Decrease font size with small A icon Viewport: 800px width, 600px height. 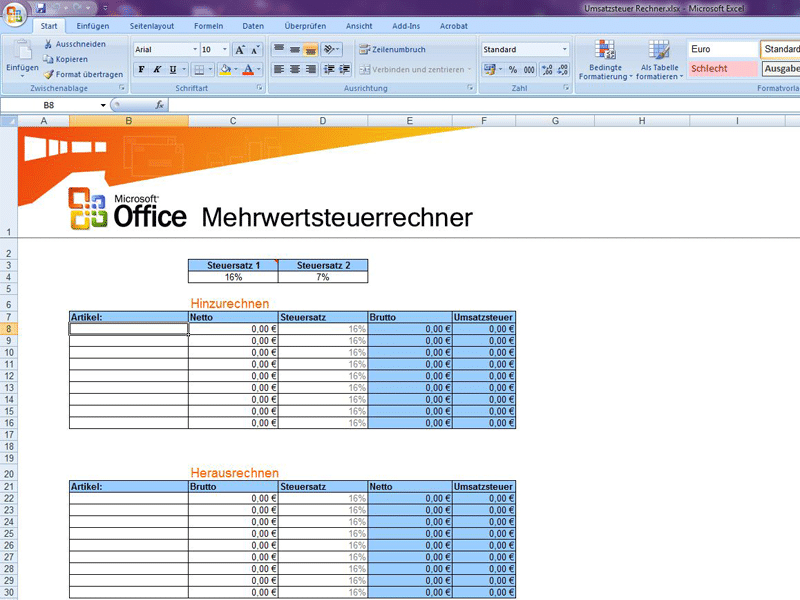click(255, 49)
